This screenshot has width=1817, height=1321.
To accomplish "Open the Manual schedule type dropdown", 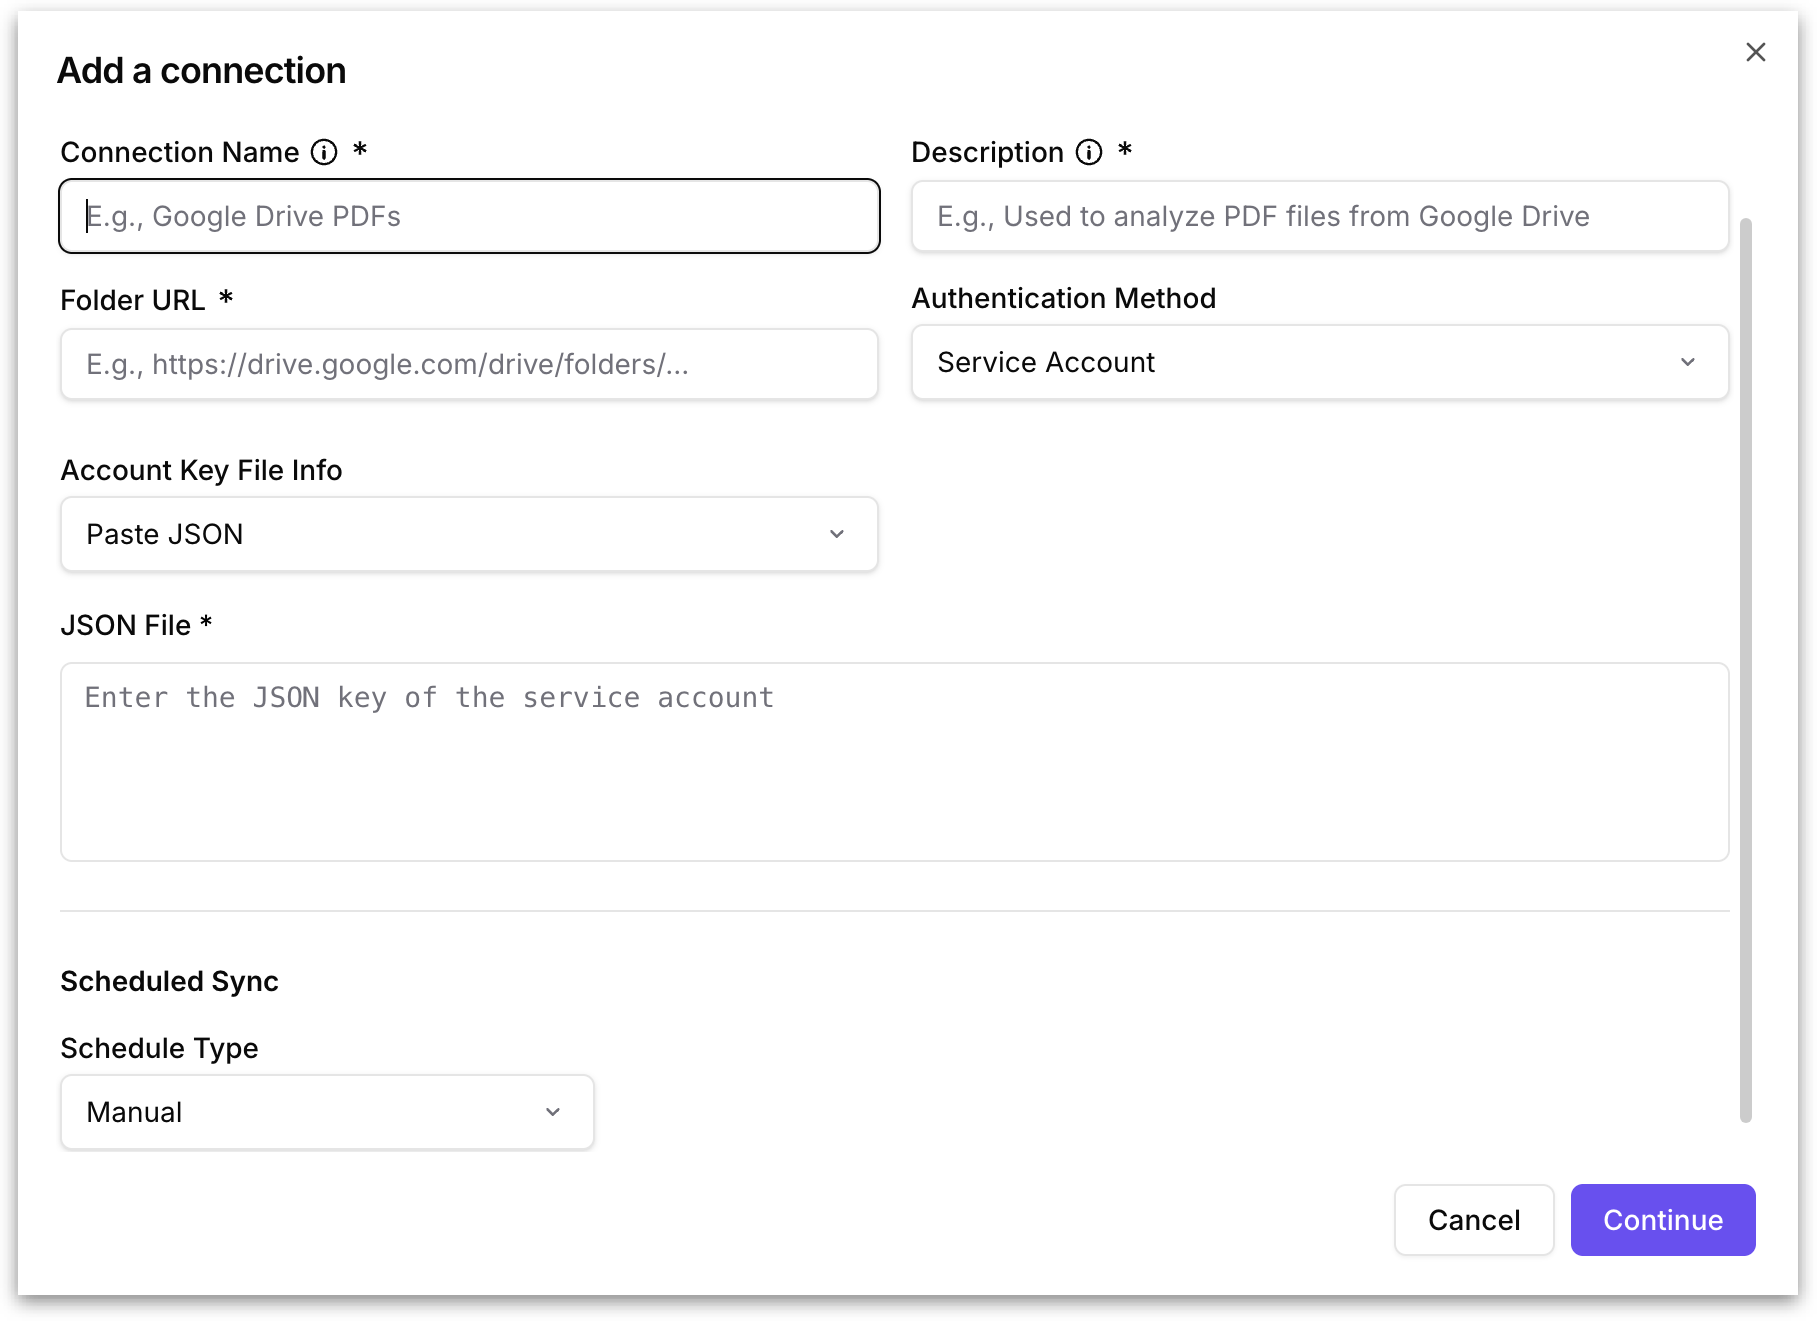I will tap(326, 1112).
